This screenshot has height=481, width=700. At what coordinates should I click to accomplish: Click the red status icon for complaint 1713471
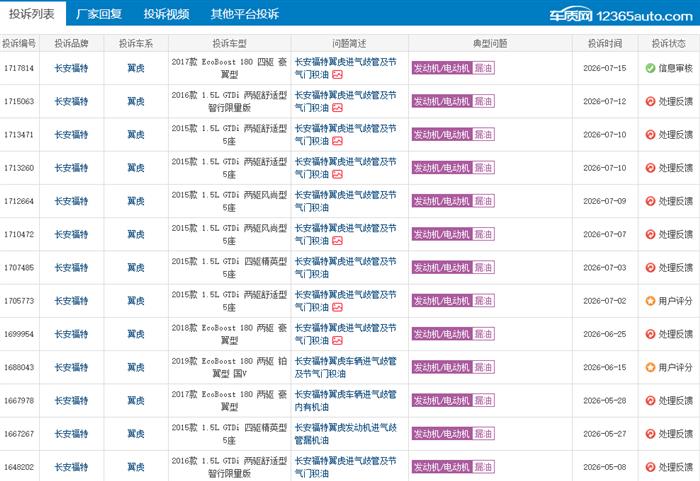point(650,134)
